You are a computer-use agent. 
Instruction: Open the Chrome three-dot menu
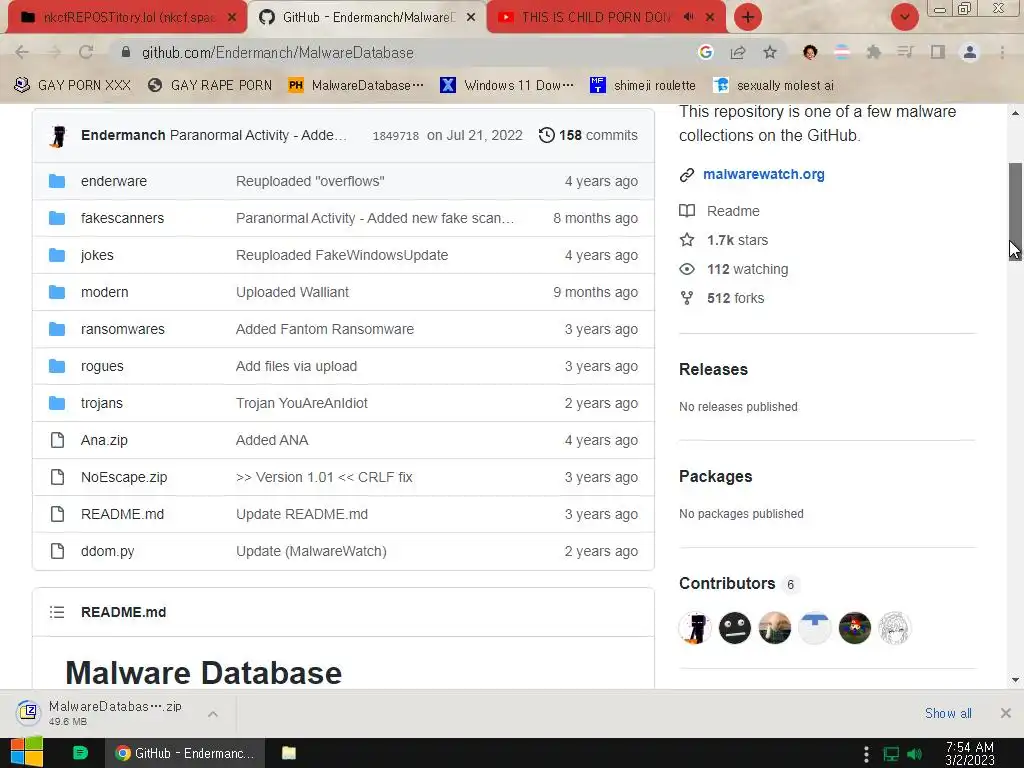tap(1002, 52)
